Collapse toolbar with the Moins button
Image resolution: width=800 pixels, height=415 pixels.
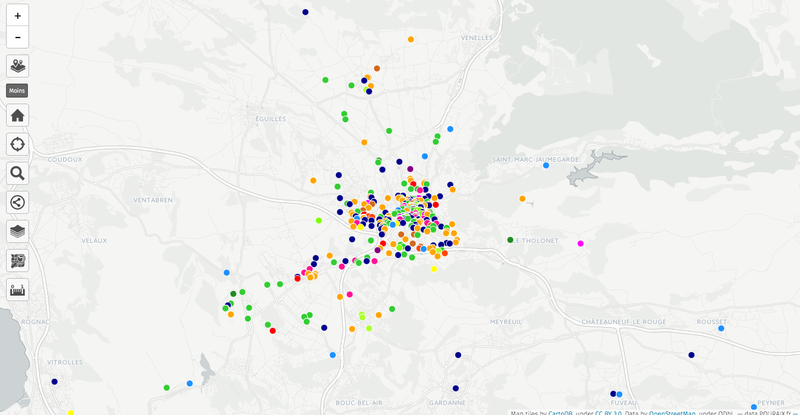tap(18, 91)
